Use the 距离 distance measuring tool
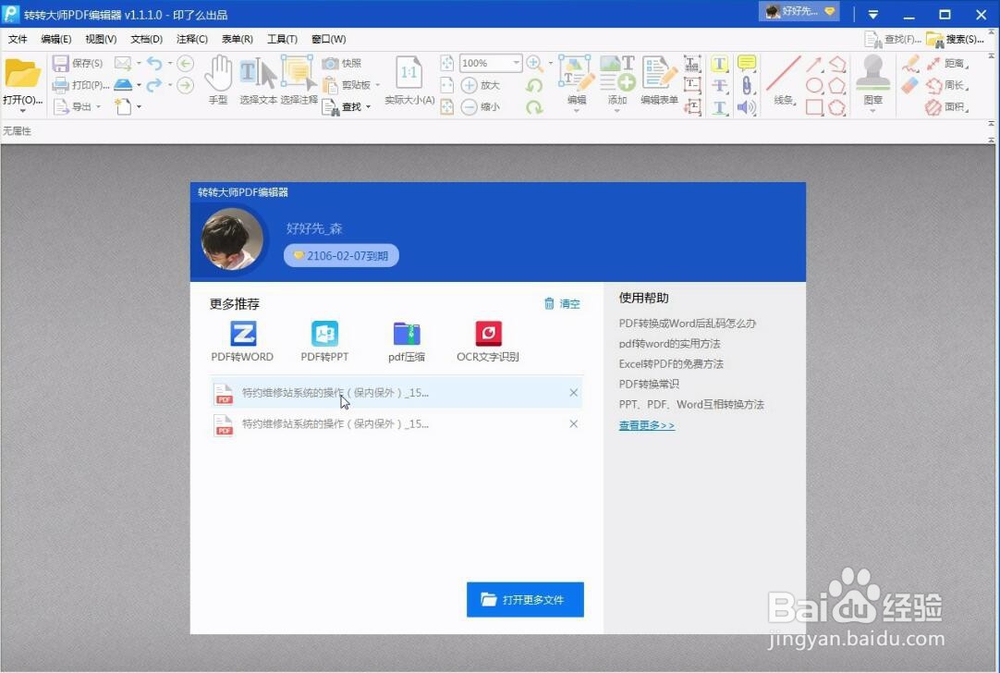 pyautogui.click(x=948, y=63)
